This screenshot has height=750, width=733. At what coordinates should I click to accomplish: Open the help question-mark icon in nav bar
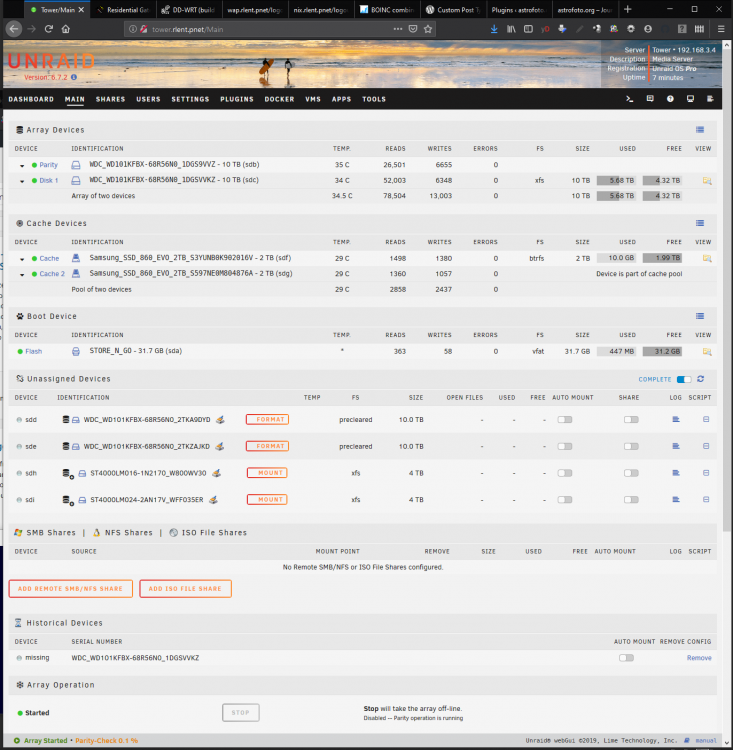tap(670, 99)
